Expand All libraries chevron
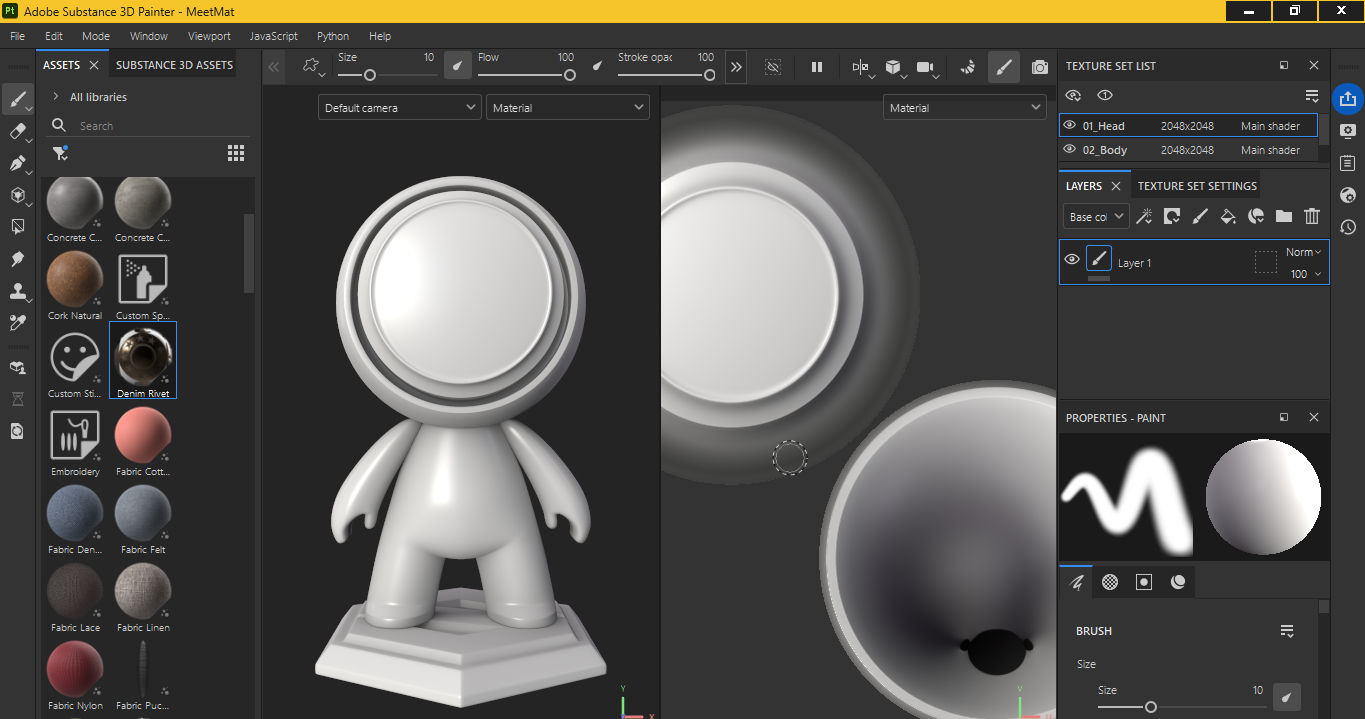The height and width of the screenshot is (719, 1365). pos(55,97)
